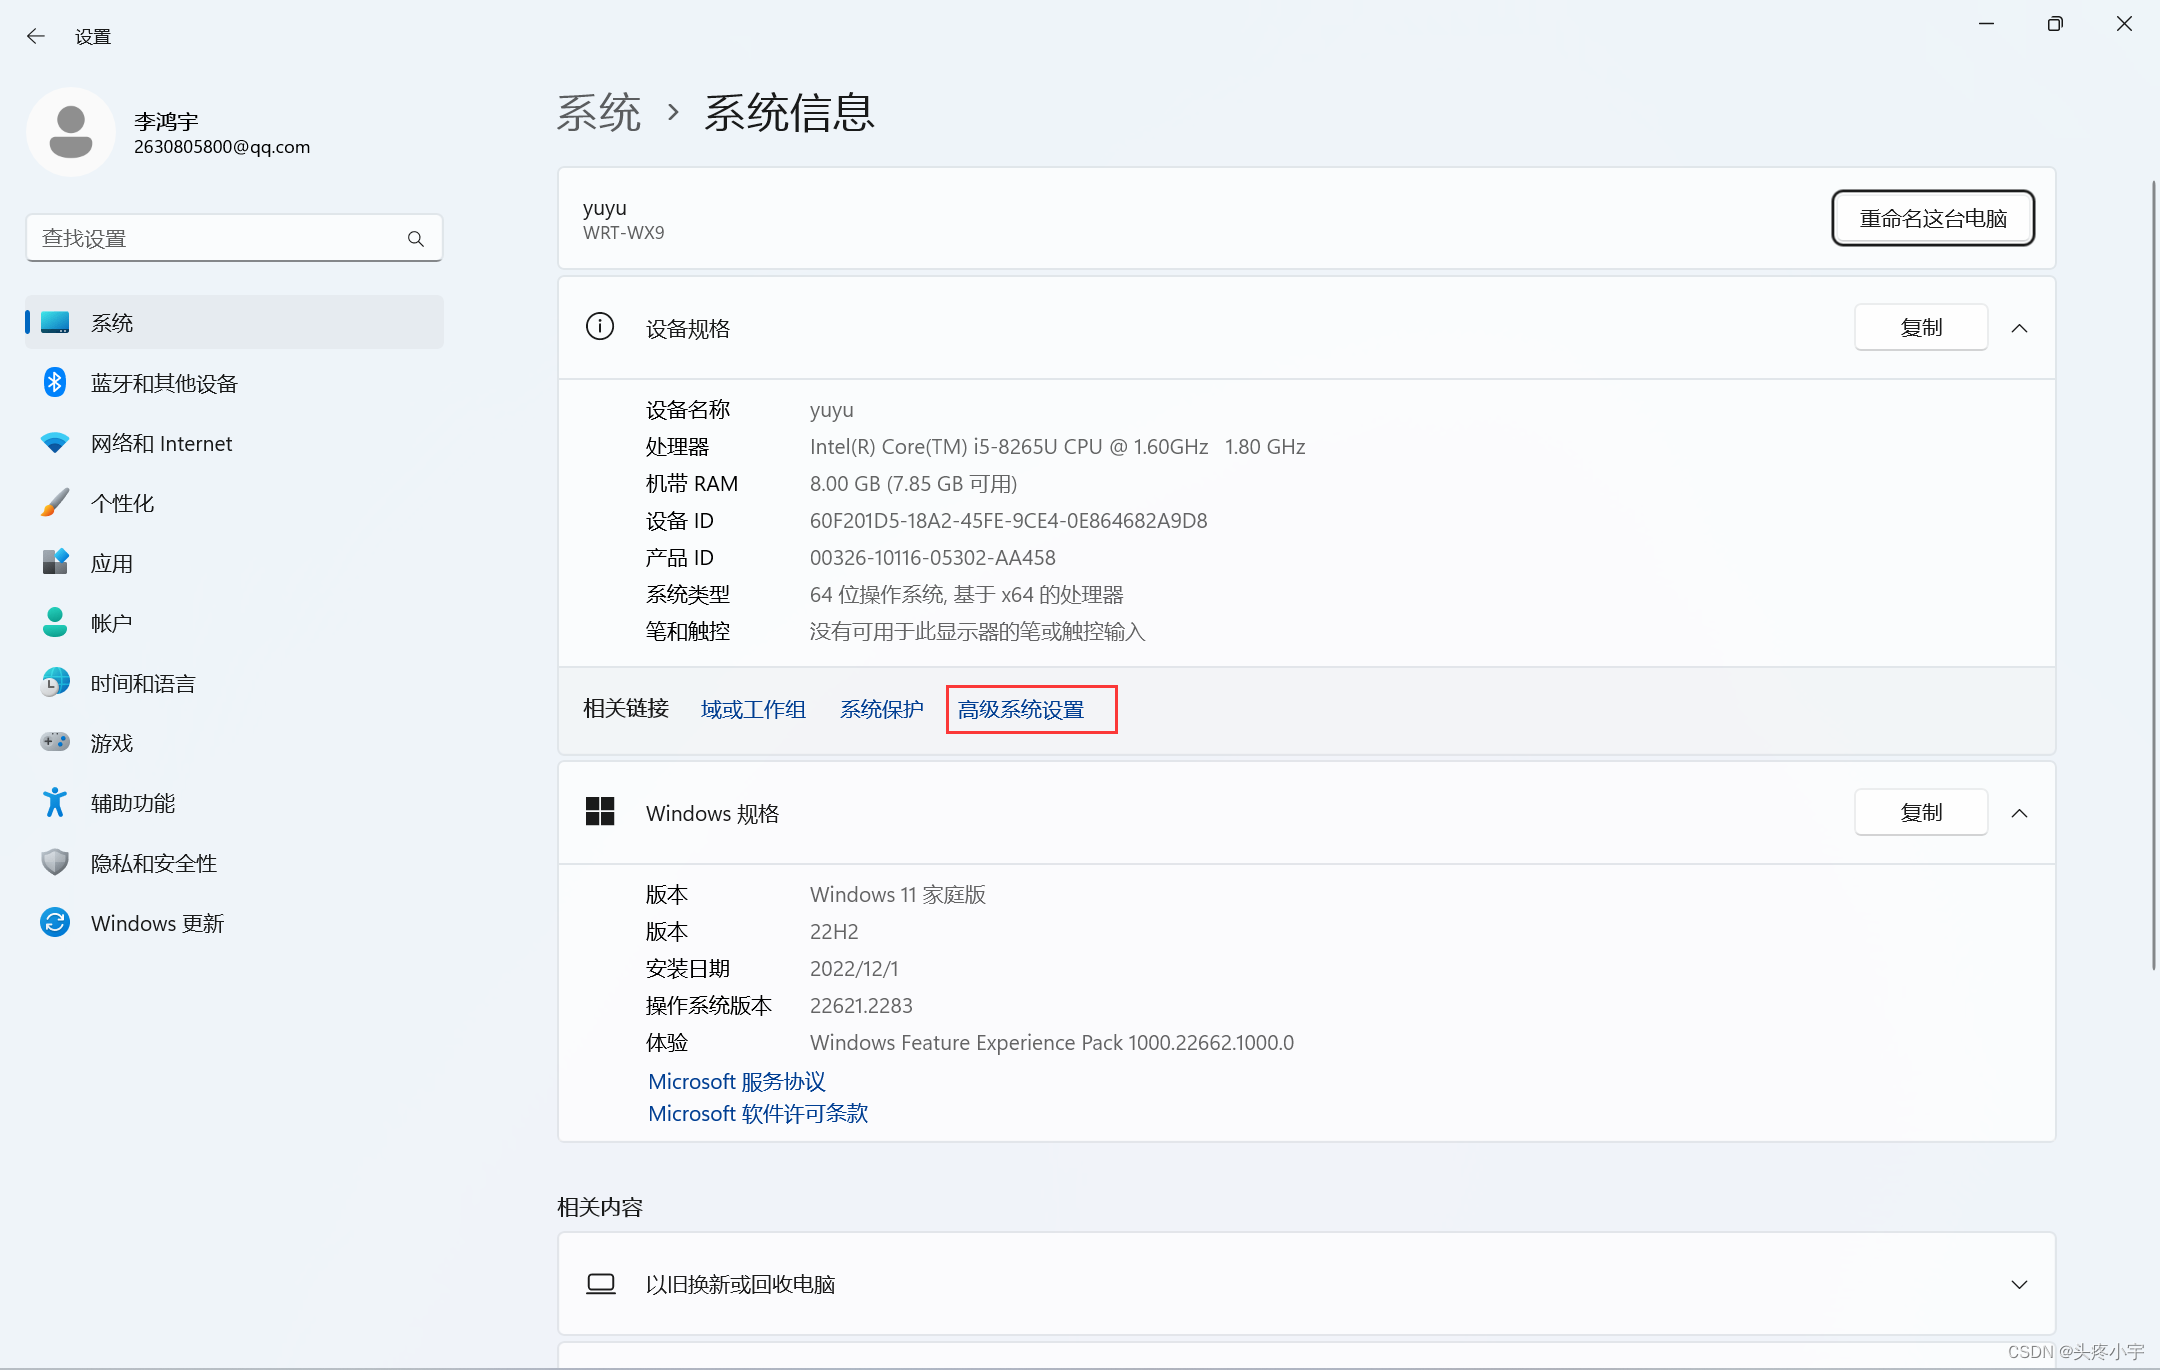Click the search magnifier icon
The image size is (2160, 1370).
pos(416,239)
